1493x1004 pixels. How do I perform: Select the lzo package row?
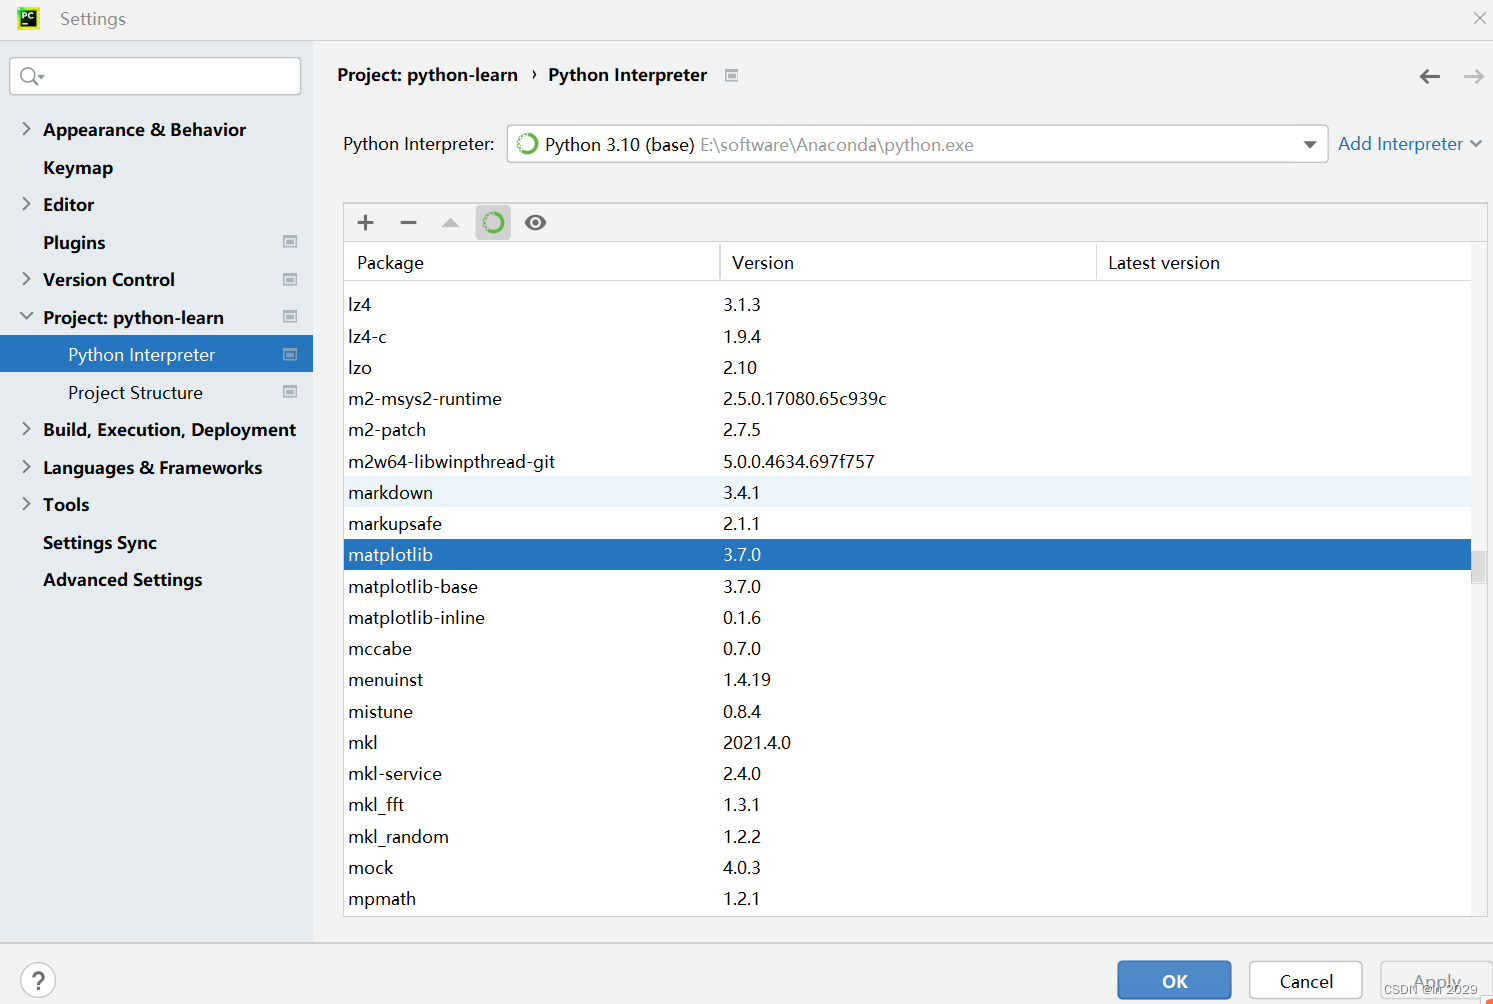coord(907,367)
